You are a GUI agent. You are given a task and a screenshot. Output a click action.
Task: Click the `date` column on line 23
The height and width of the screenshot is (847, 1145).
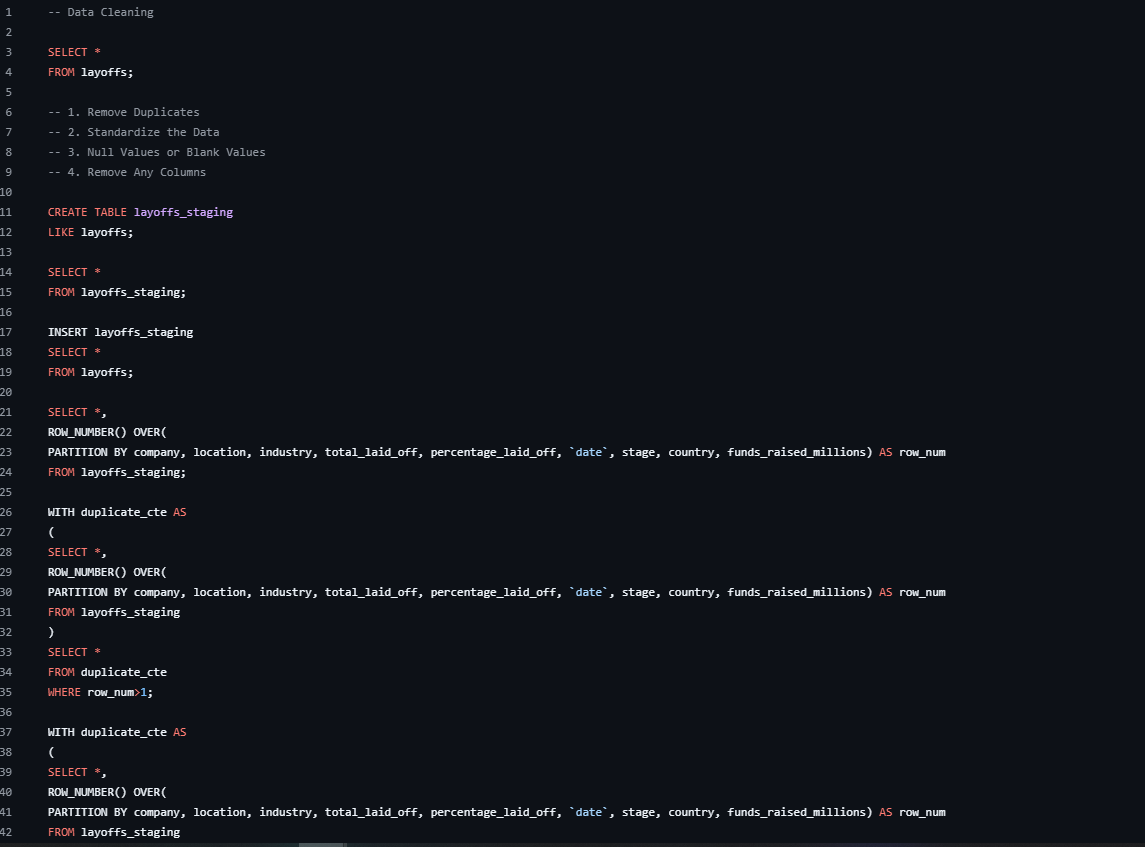589,452
